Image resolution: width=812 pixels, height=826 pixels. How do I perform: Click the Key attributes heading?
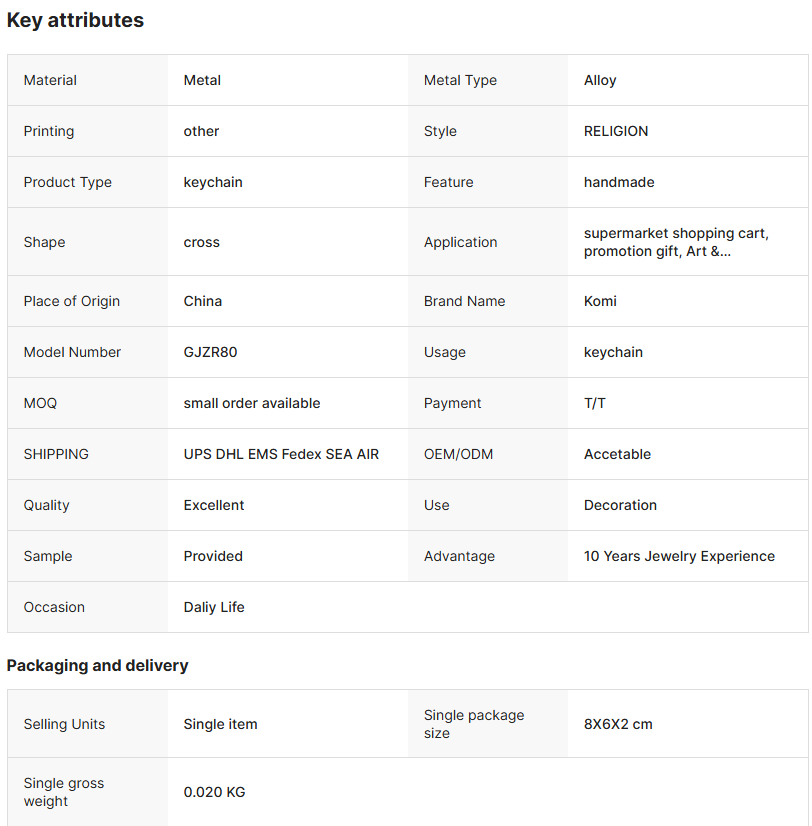pos(75,20)
